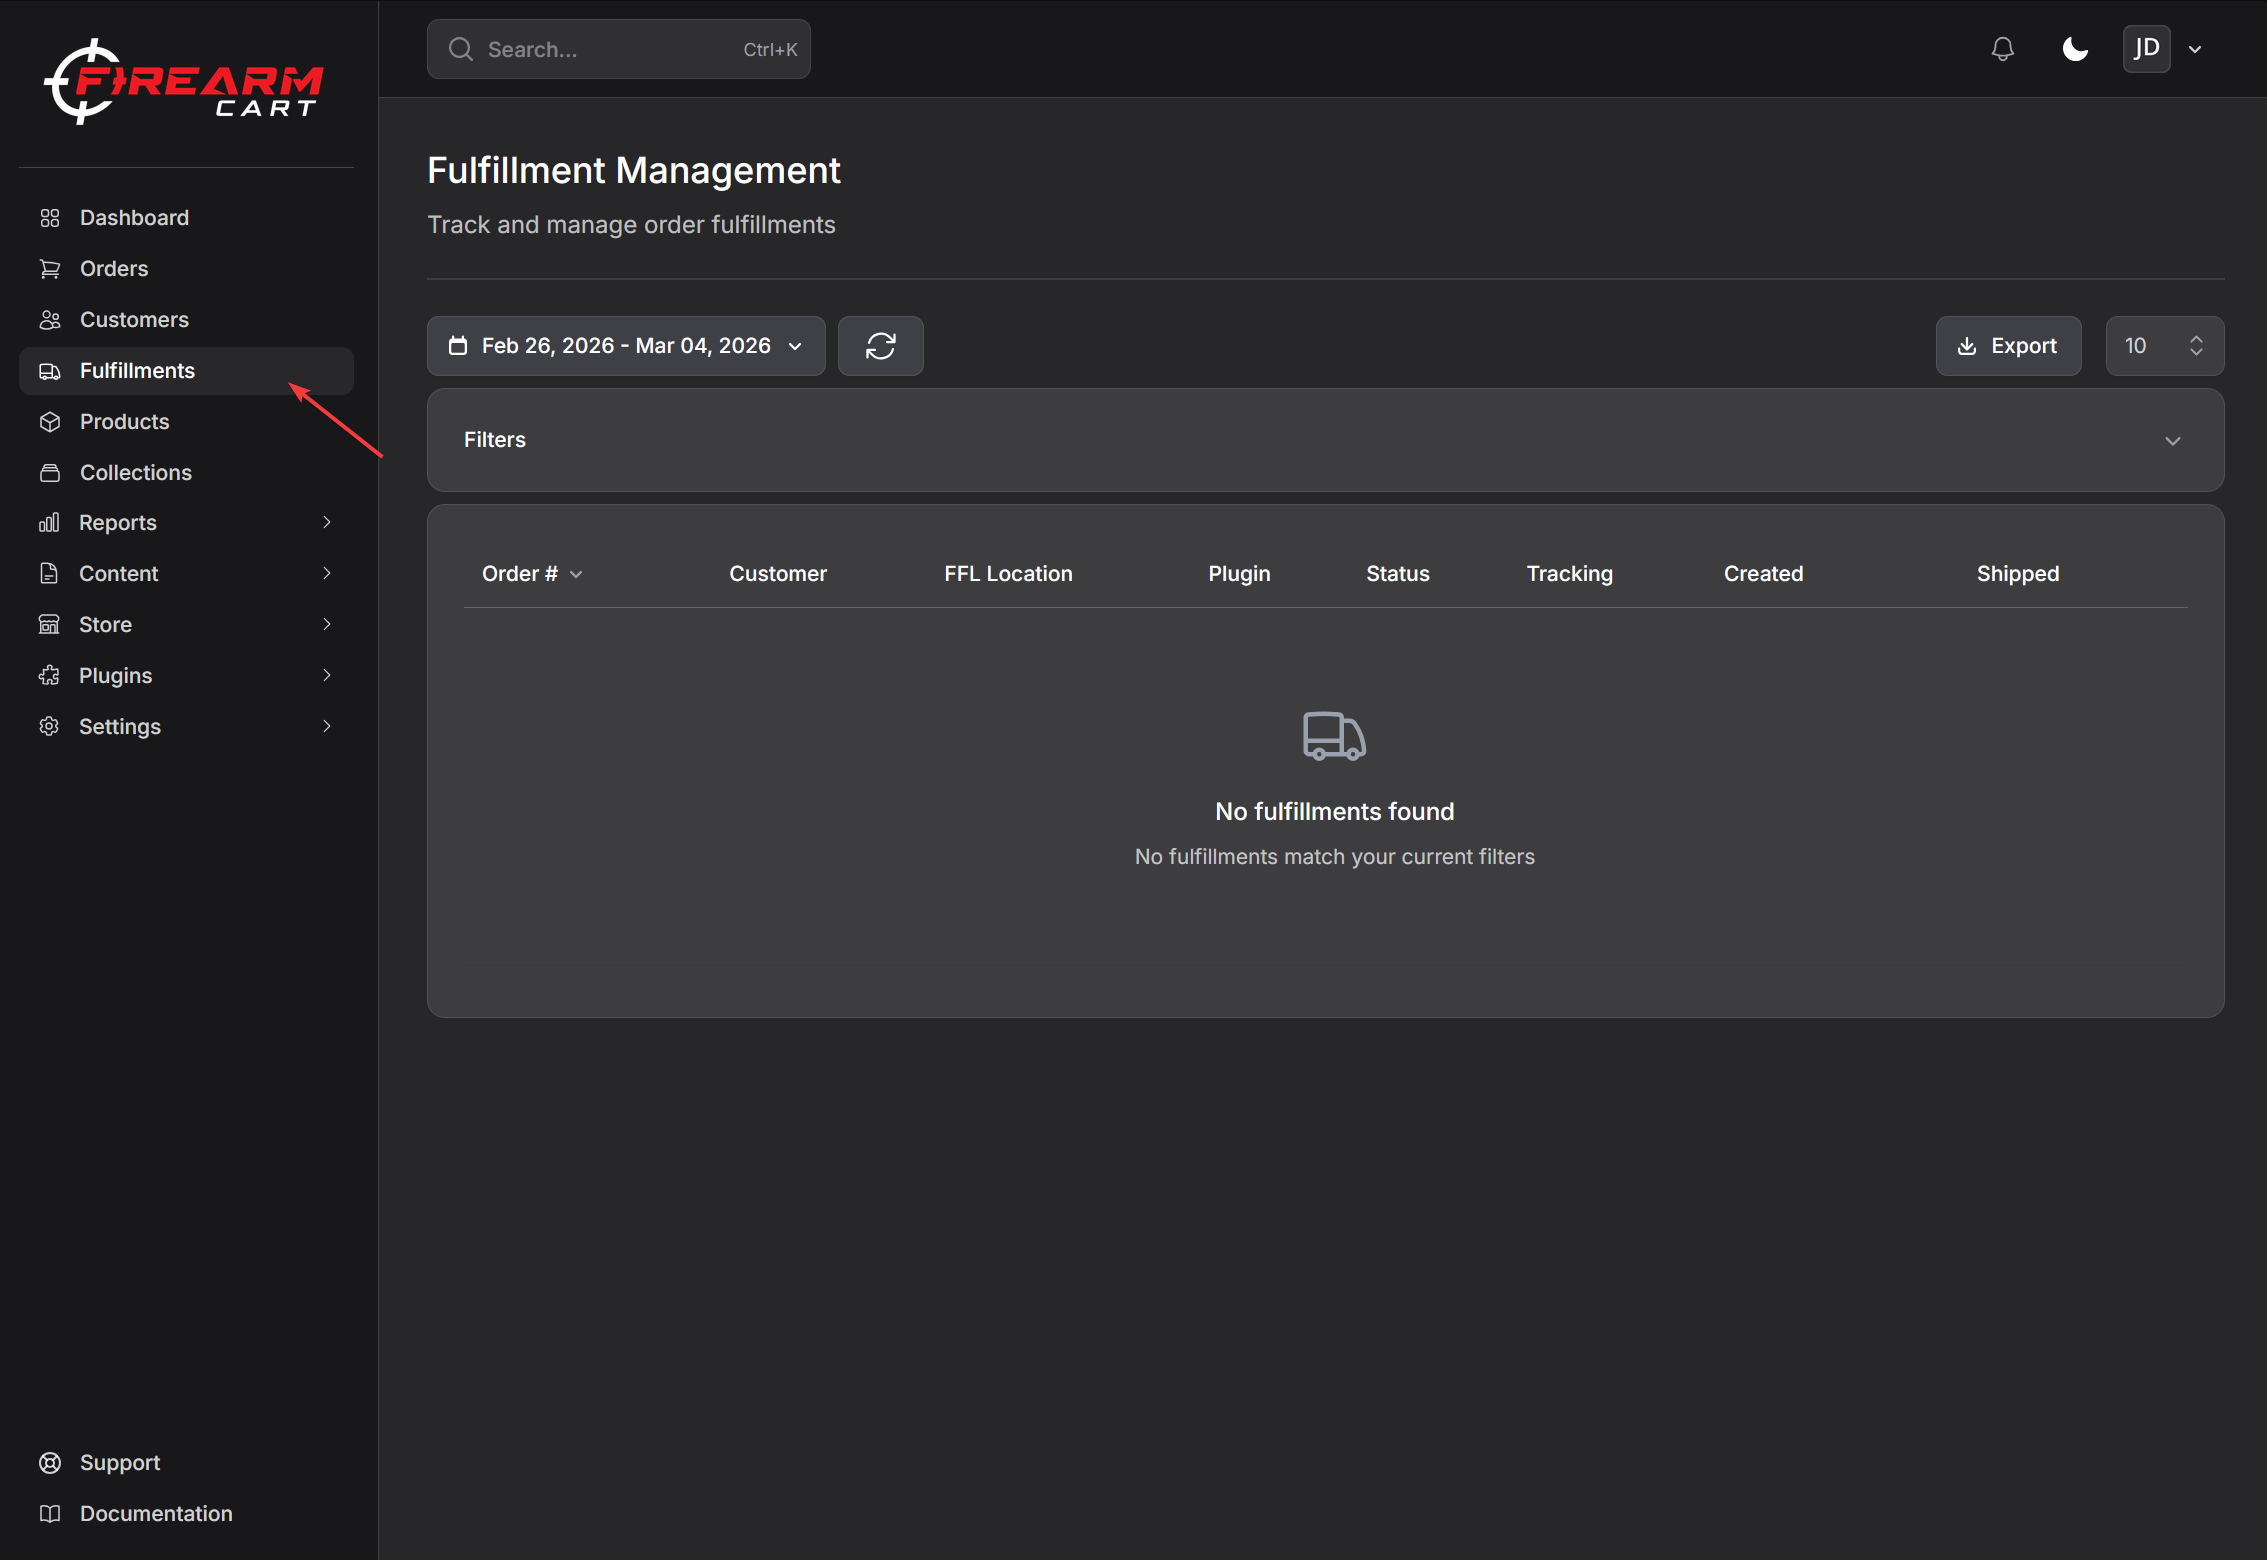Open the Orders menu item
The image size is (2267, 1560).
[x=186, y=269]
